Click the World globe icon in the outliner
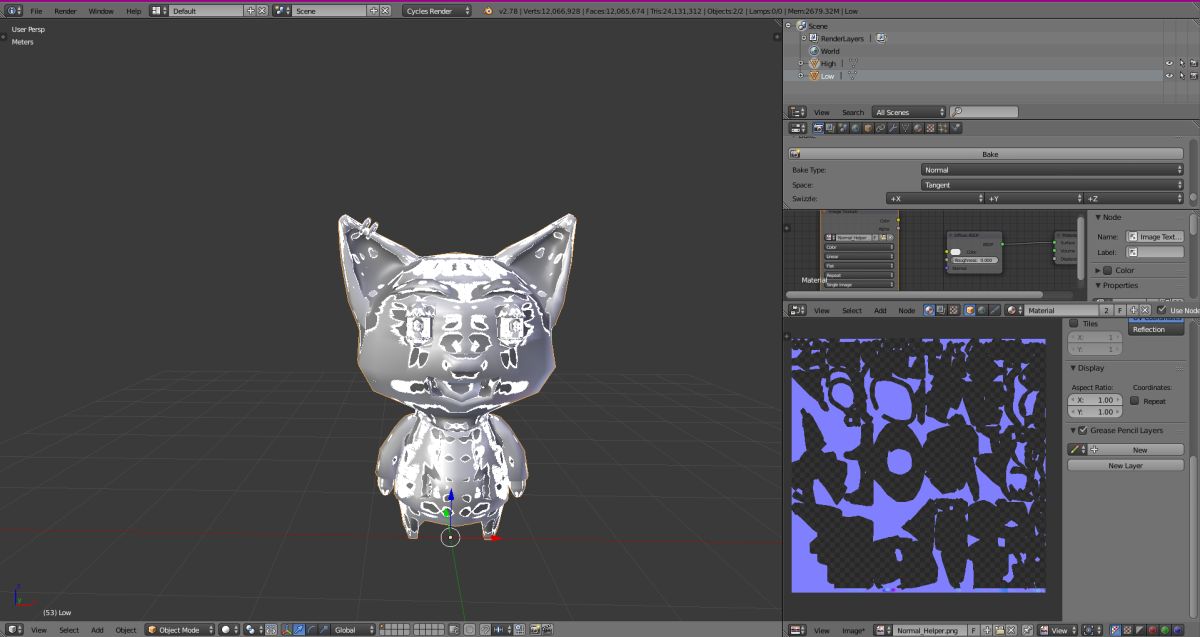 point(814,51)
